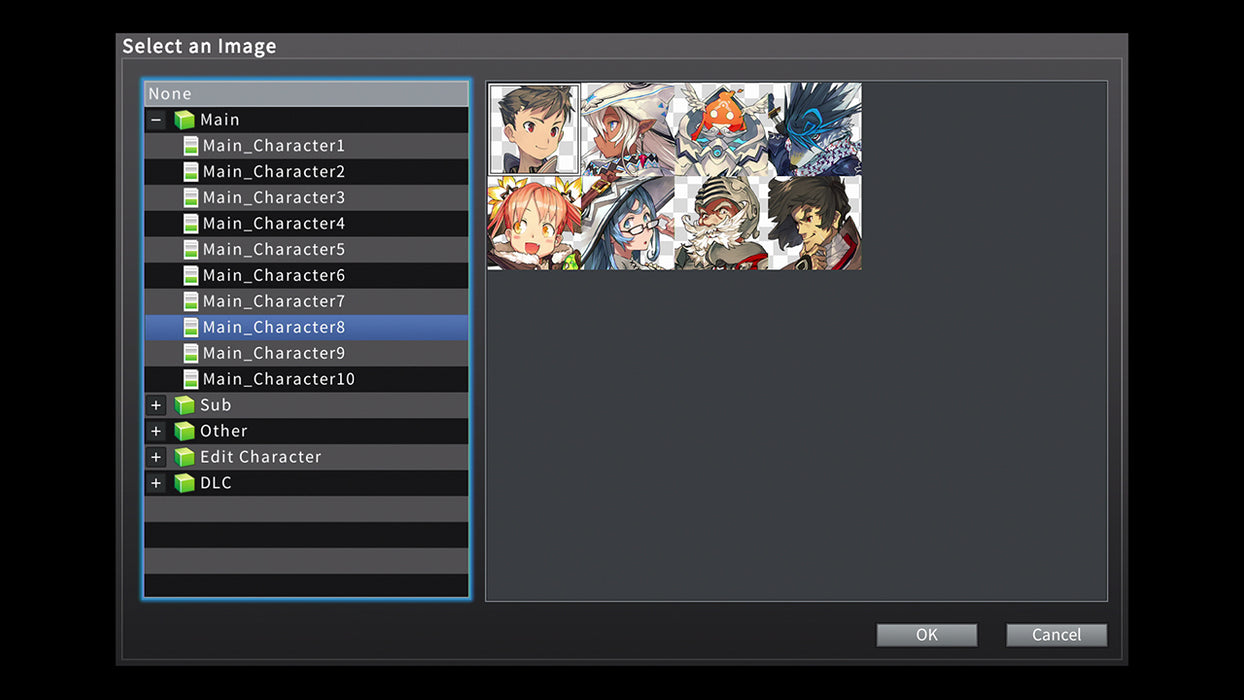Click the green cube icon beside Main
The height and width of the screenshot is (700, 1244).
186,119
